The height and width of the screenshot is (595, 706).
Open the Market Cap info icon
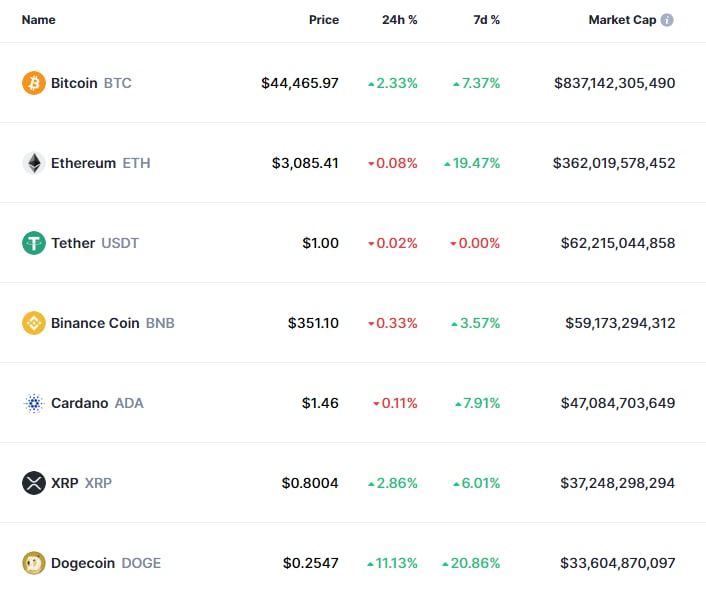667,20
